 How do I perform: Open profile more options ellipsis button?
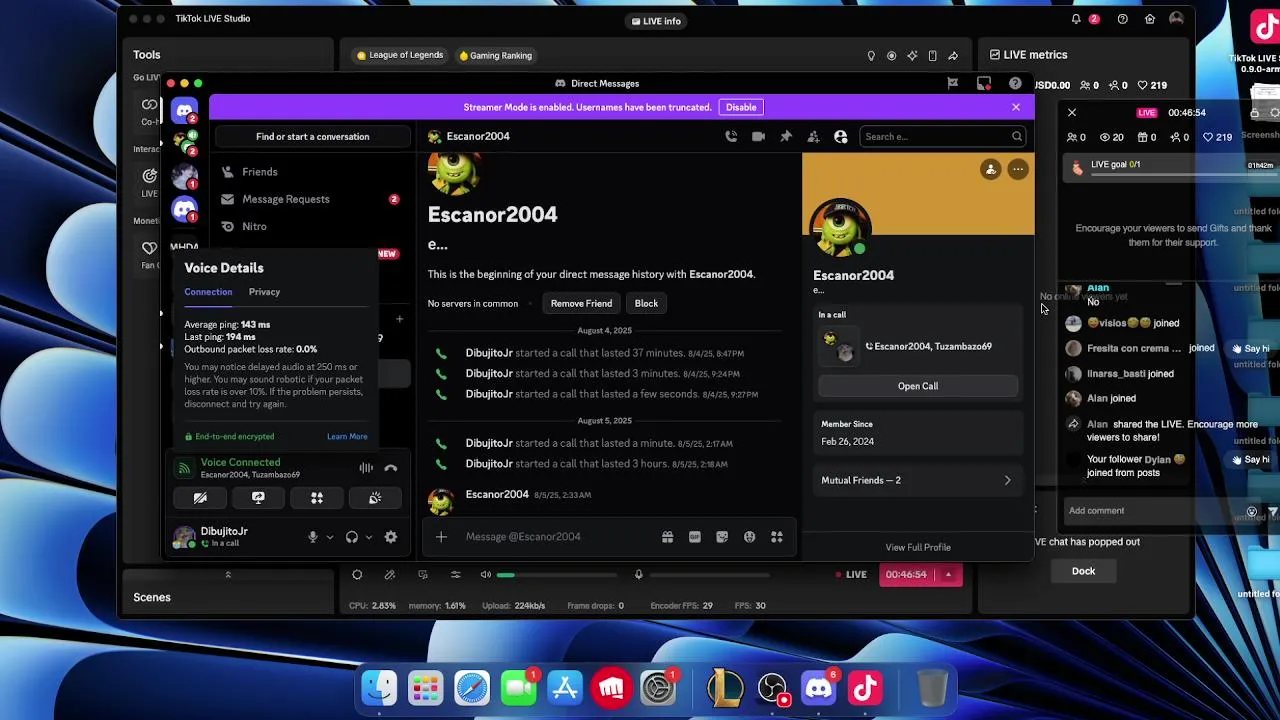click(1018, 170)
